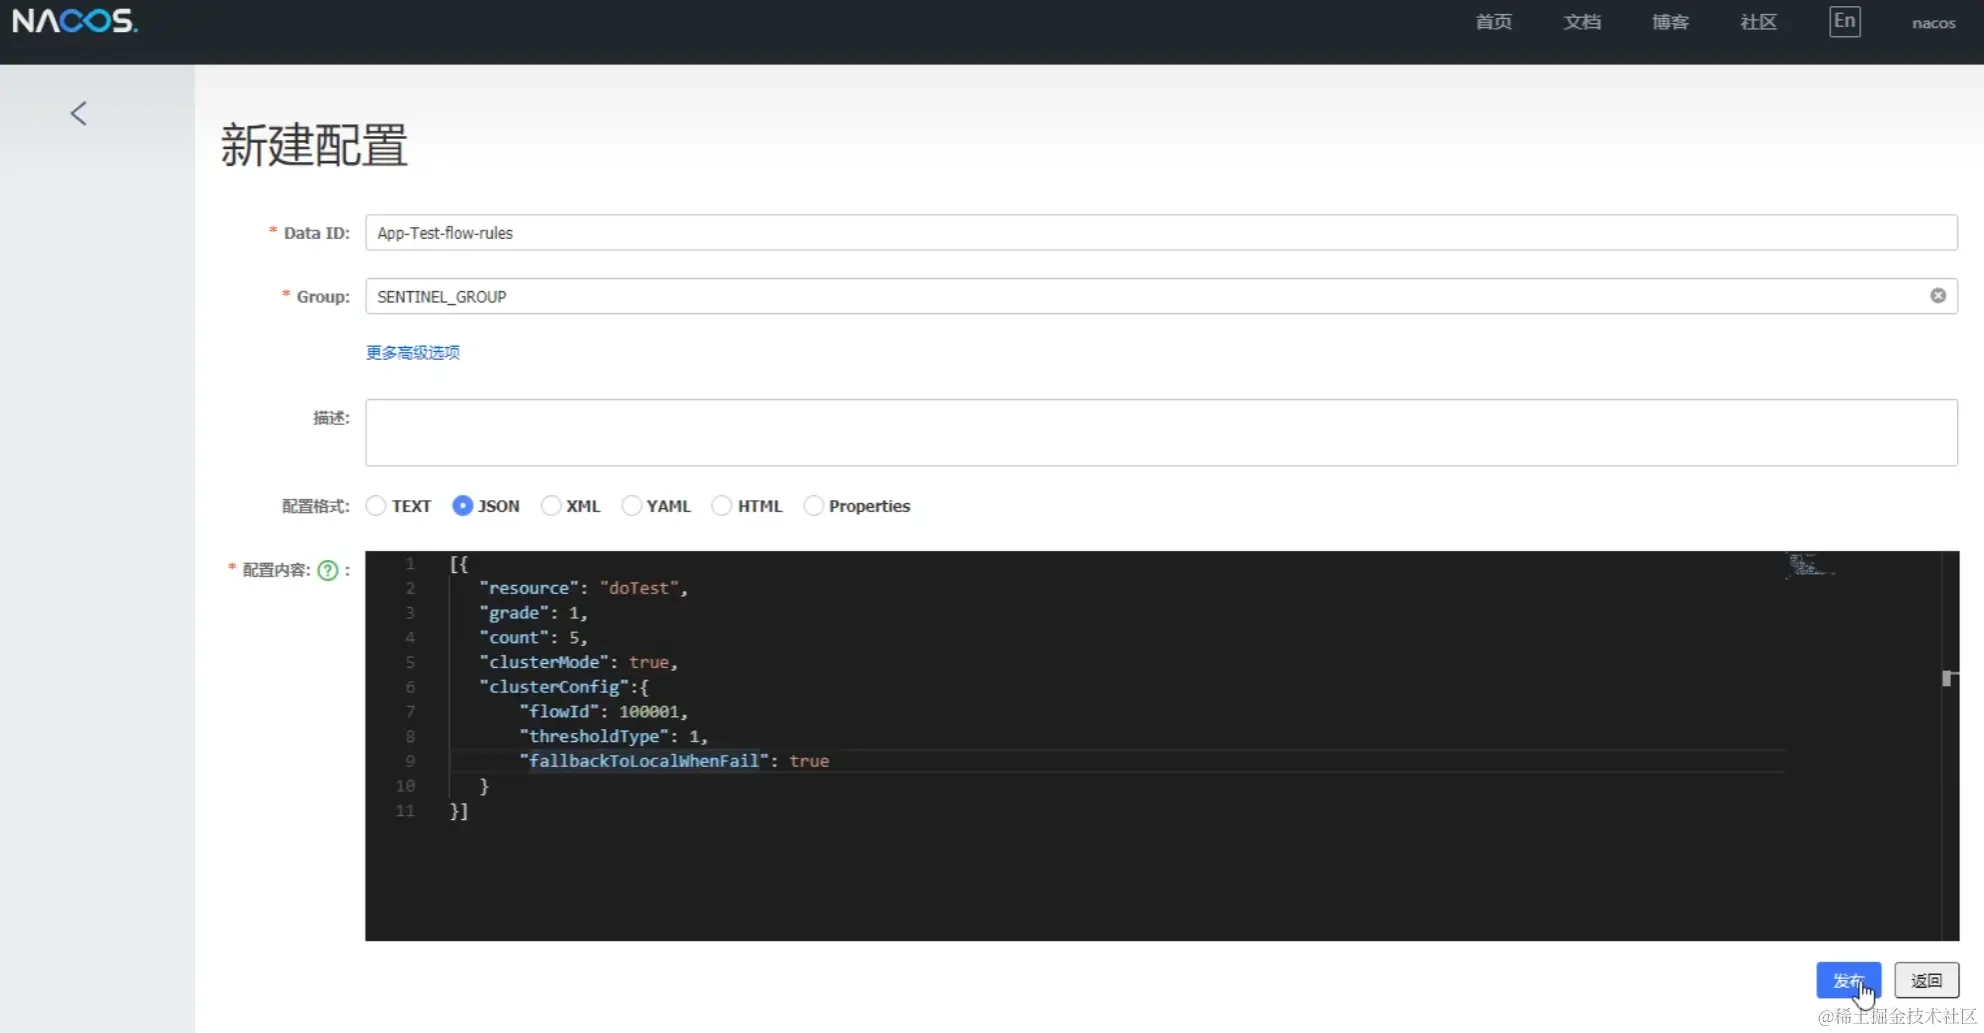
Task: Click the 发布 publish button
Action: pos(1848,980)
